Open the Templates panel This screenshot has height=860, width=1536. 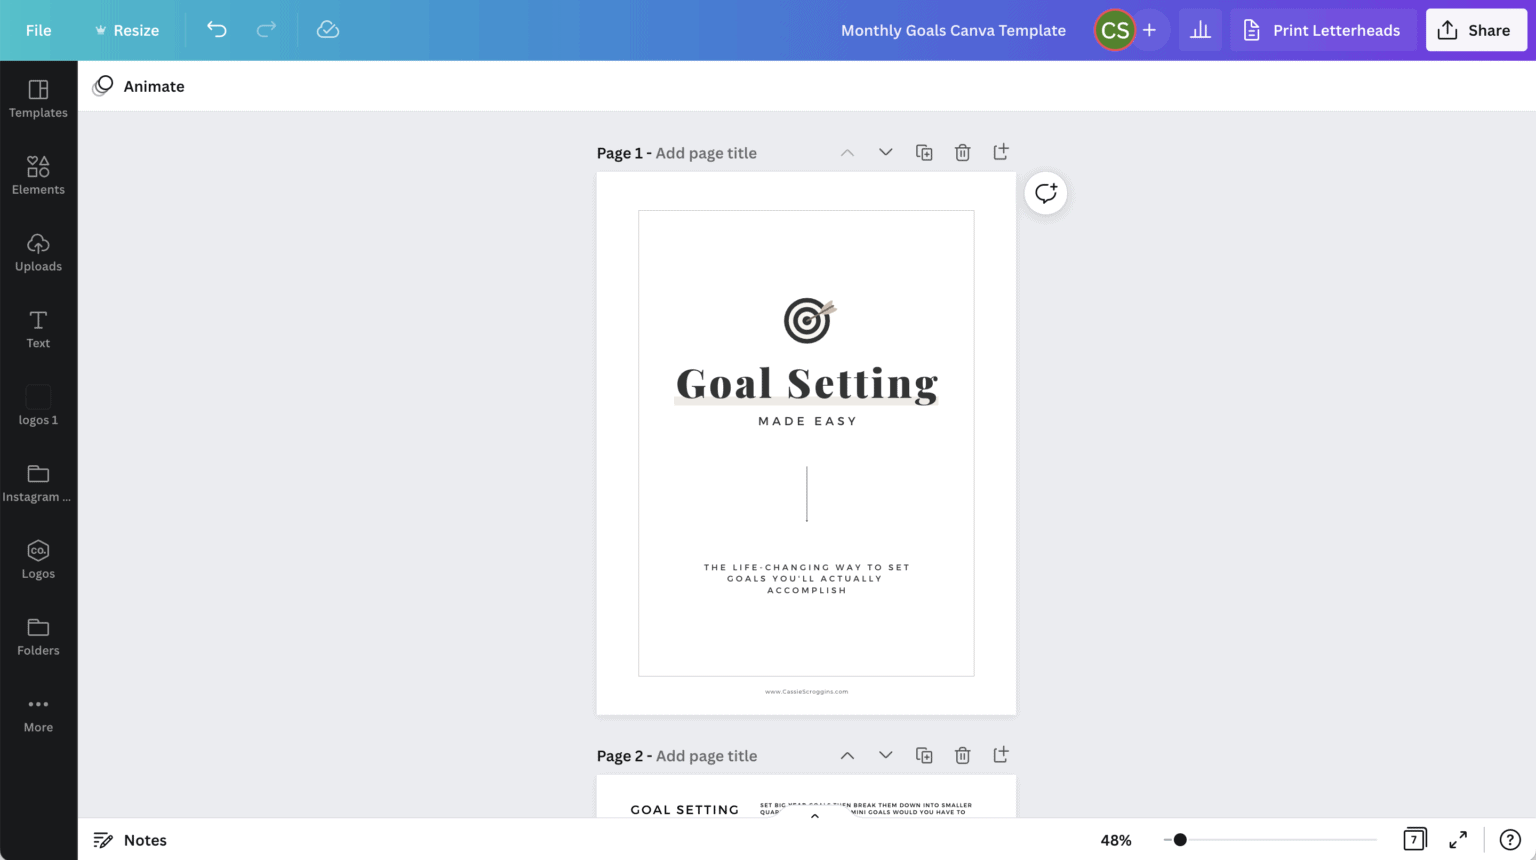pos(38,98)
